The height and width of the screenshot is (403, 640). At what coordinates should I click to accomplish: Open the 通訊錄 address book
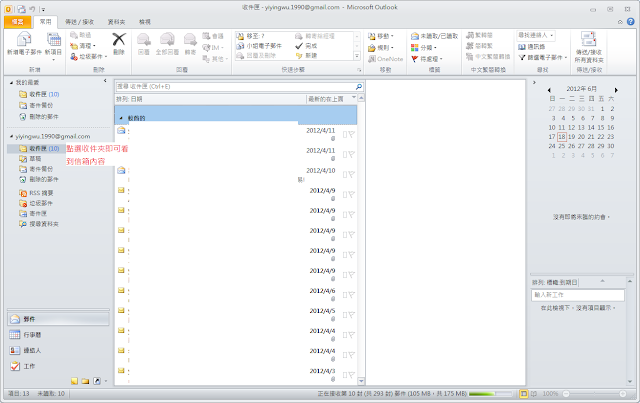(532, 47)
